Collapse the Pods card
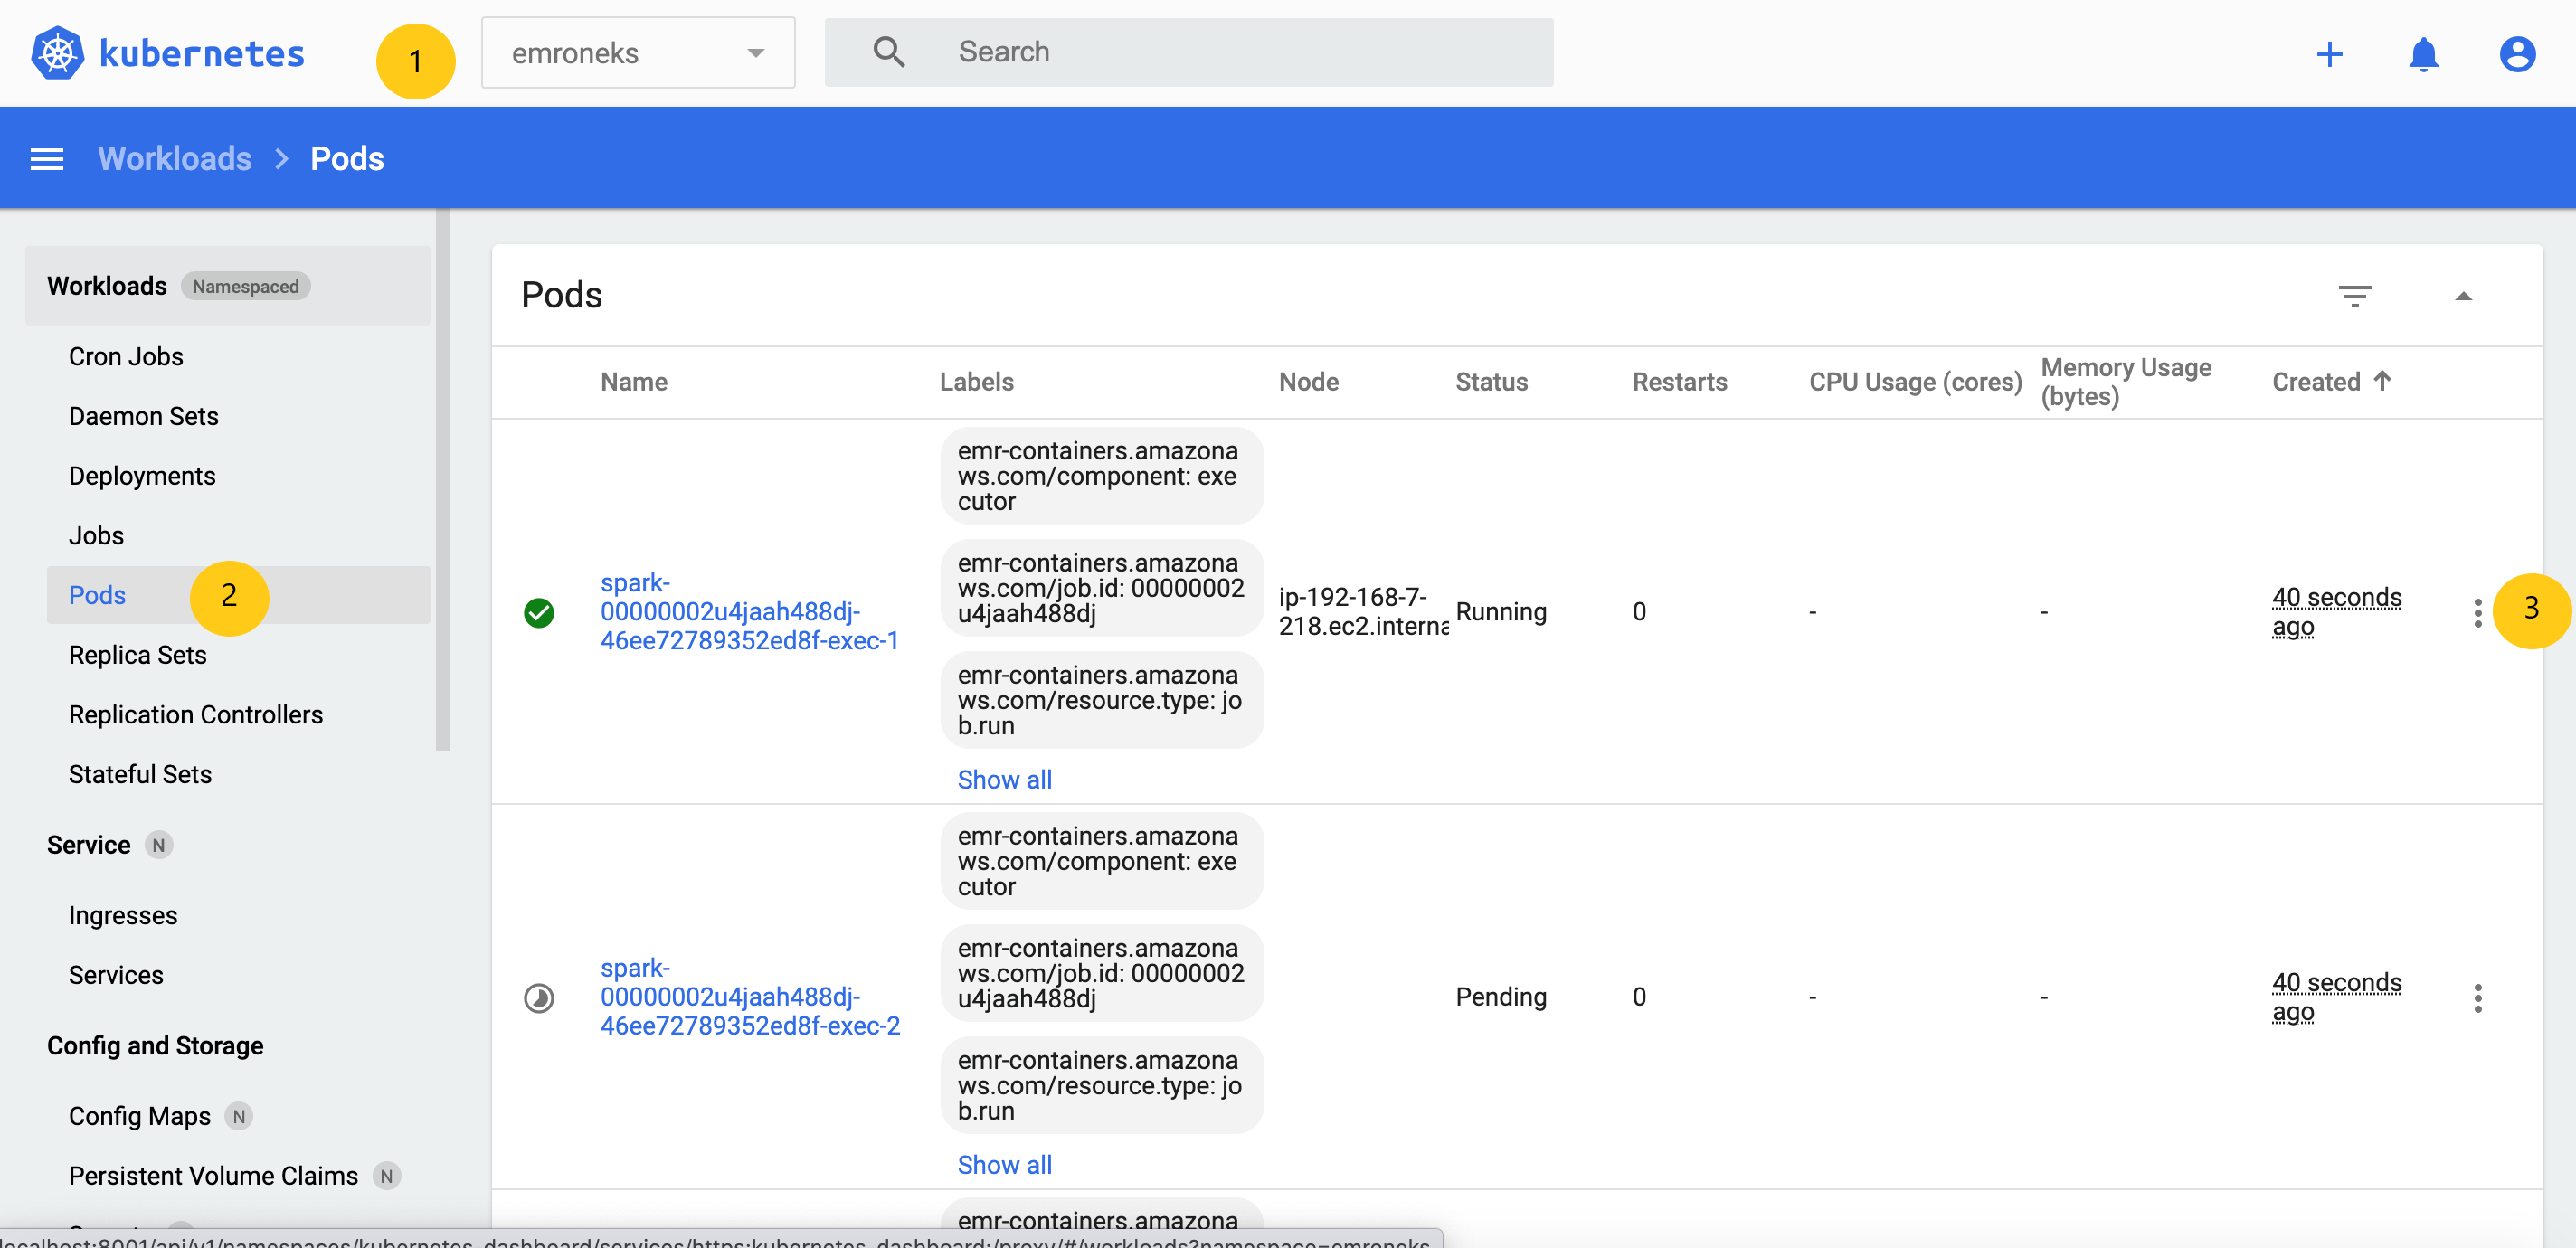 pos(2463,296)
